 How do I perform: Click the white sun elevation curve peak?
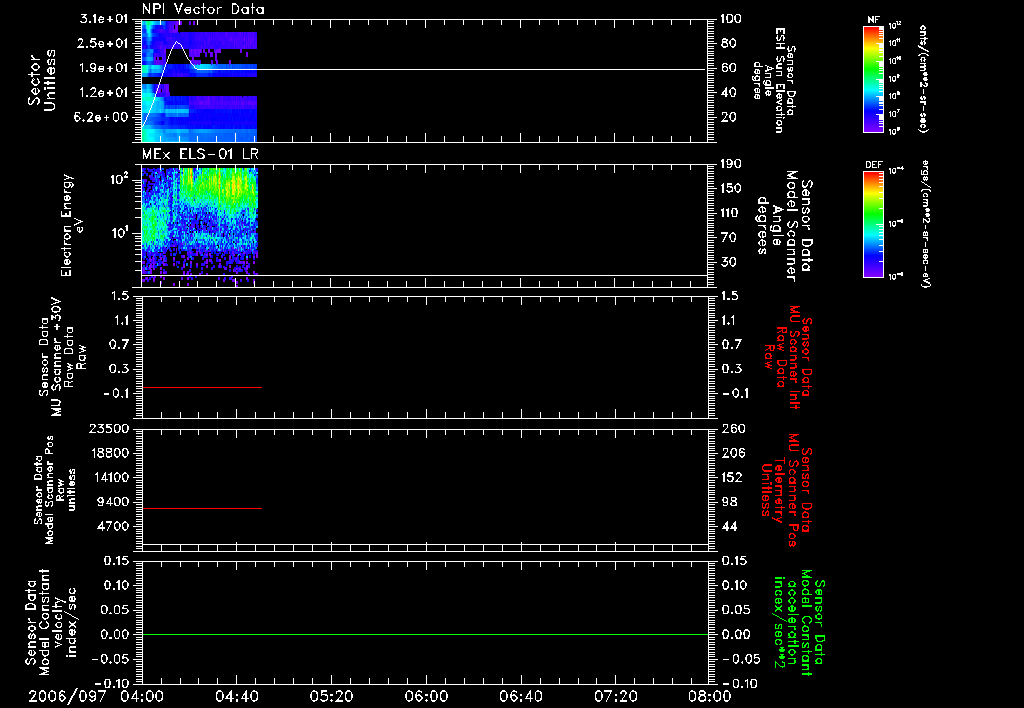tap(177, 42)
